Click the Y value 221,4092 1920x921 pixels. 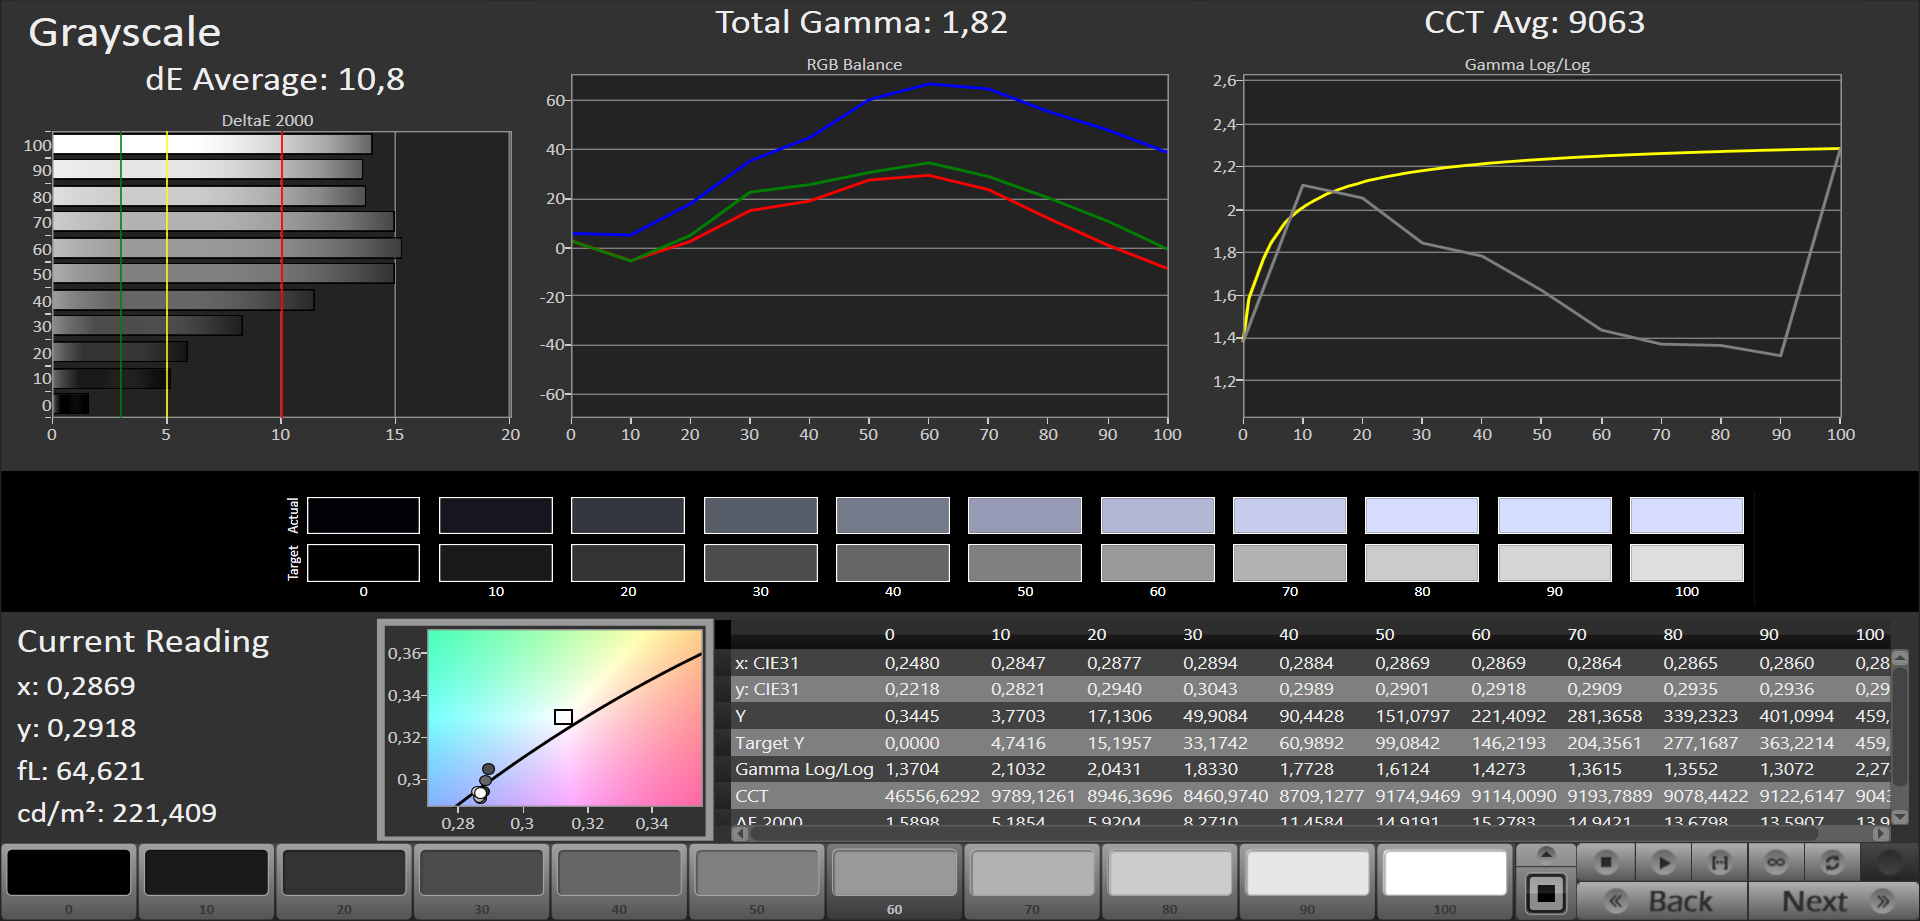[1508, 716]
